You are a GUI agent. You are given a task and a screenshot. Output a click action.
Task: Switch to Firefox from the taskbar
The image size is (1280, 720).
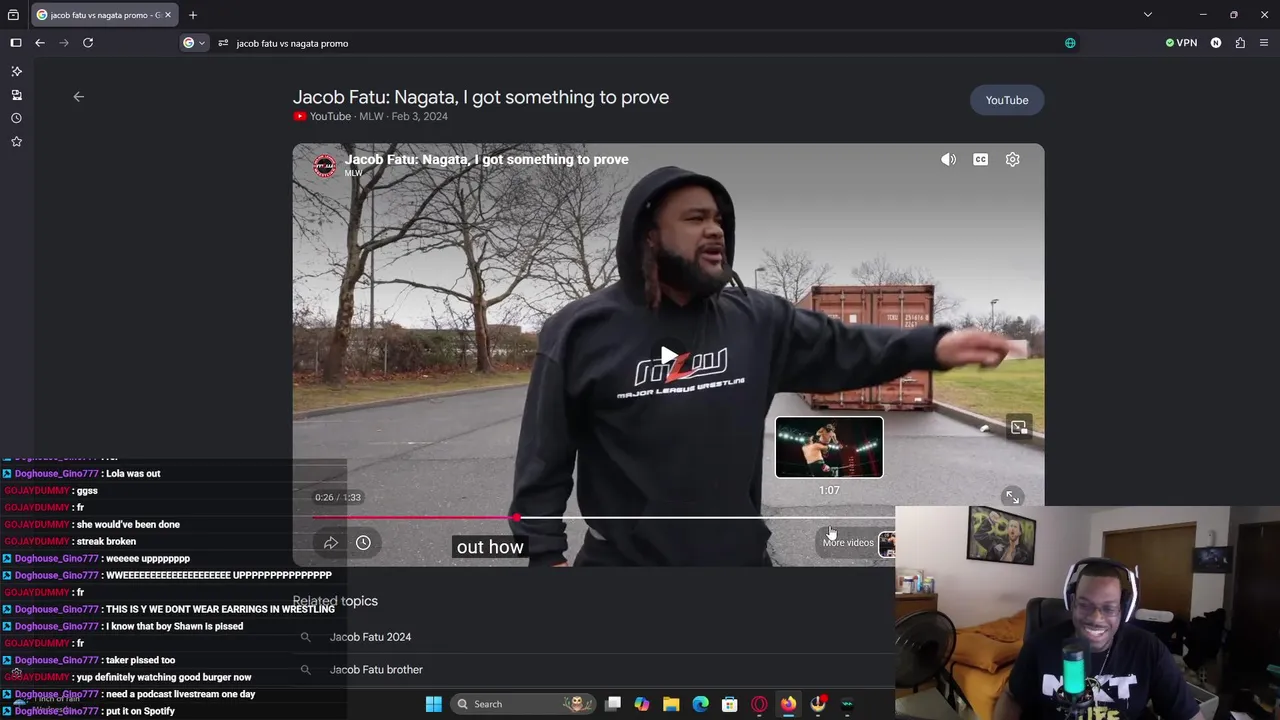[x=789, y=704]
